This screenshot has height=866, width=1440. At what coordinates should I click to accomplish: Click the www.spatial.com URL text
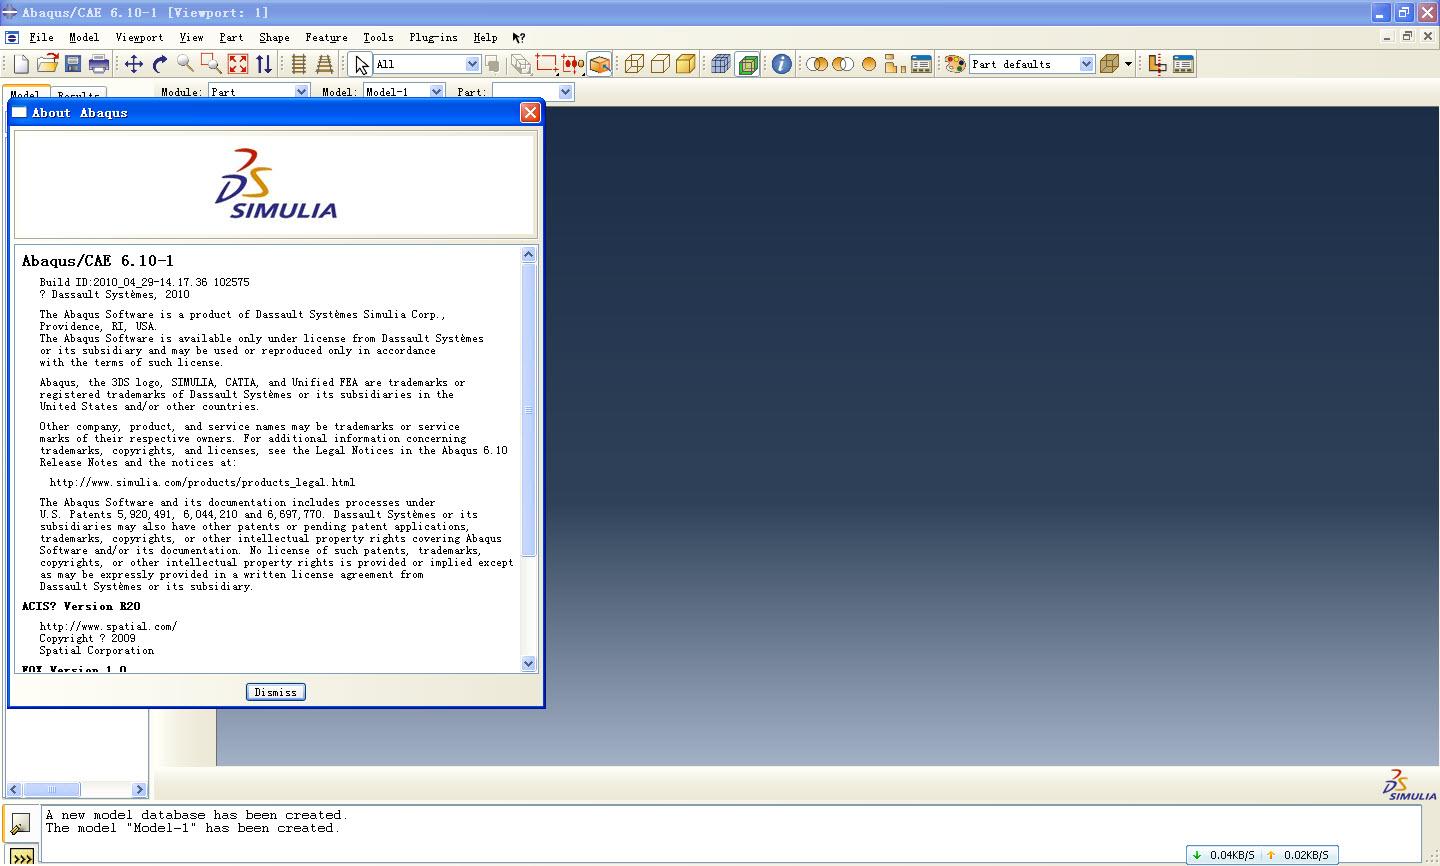coord(108,626)
